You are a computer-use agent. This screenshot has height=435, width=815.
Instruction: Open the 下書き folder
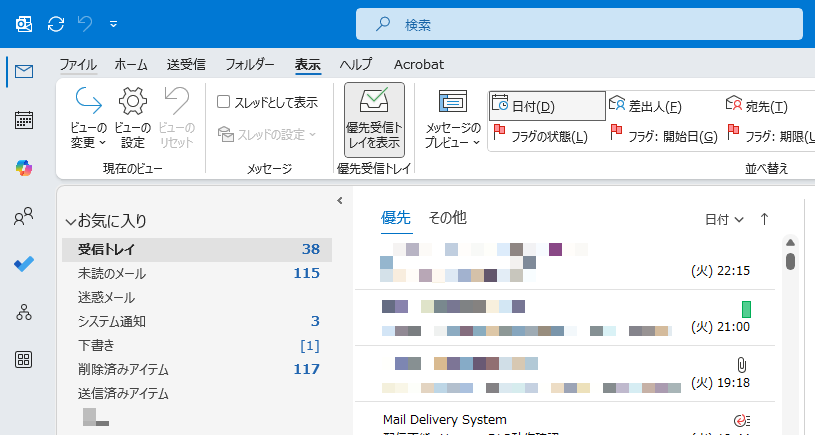(x=196, y=346)
